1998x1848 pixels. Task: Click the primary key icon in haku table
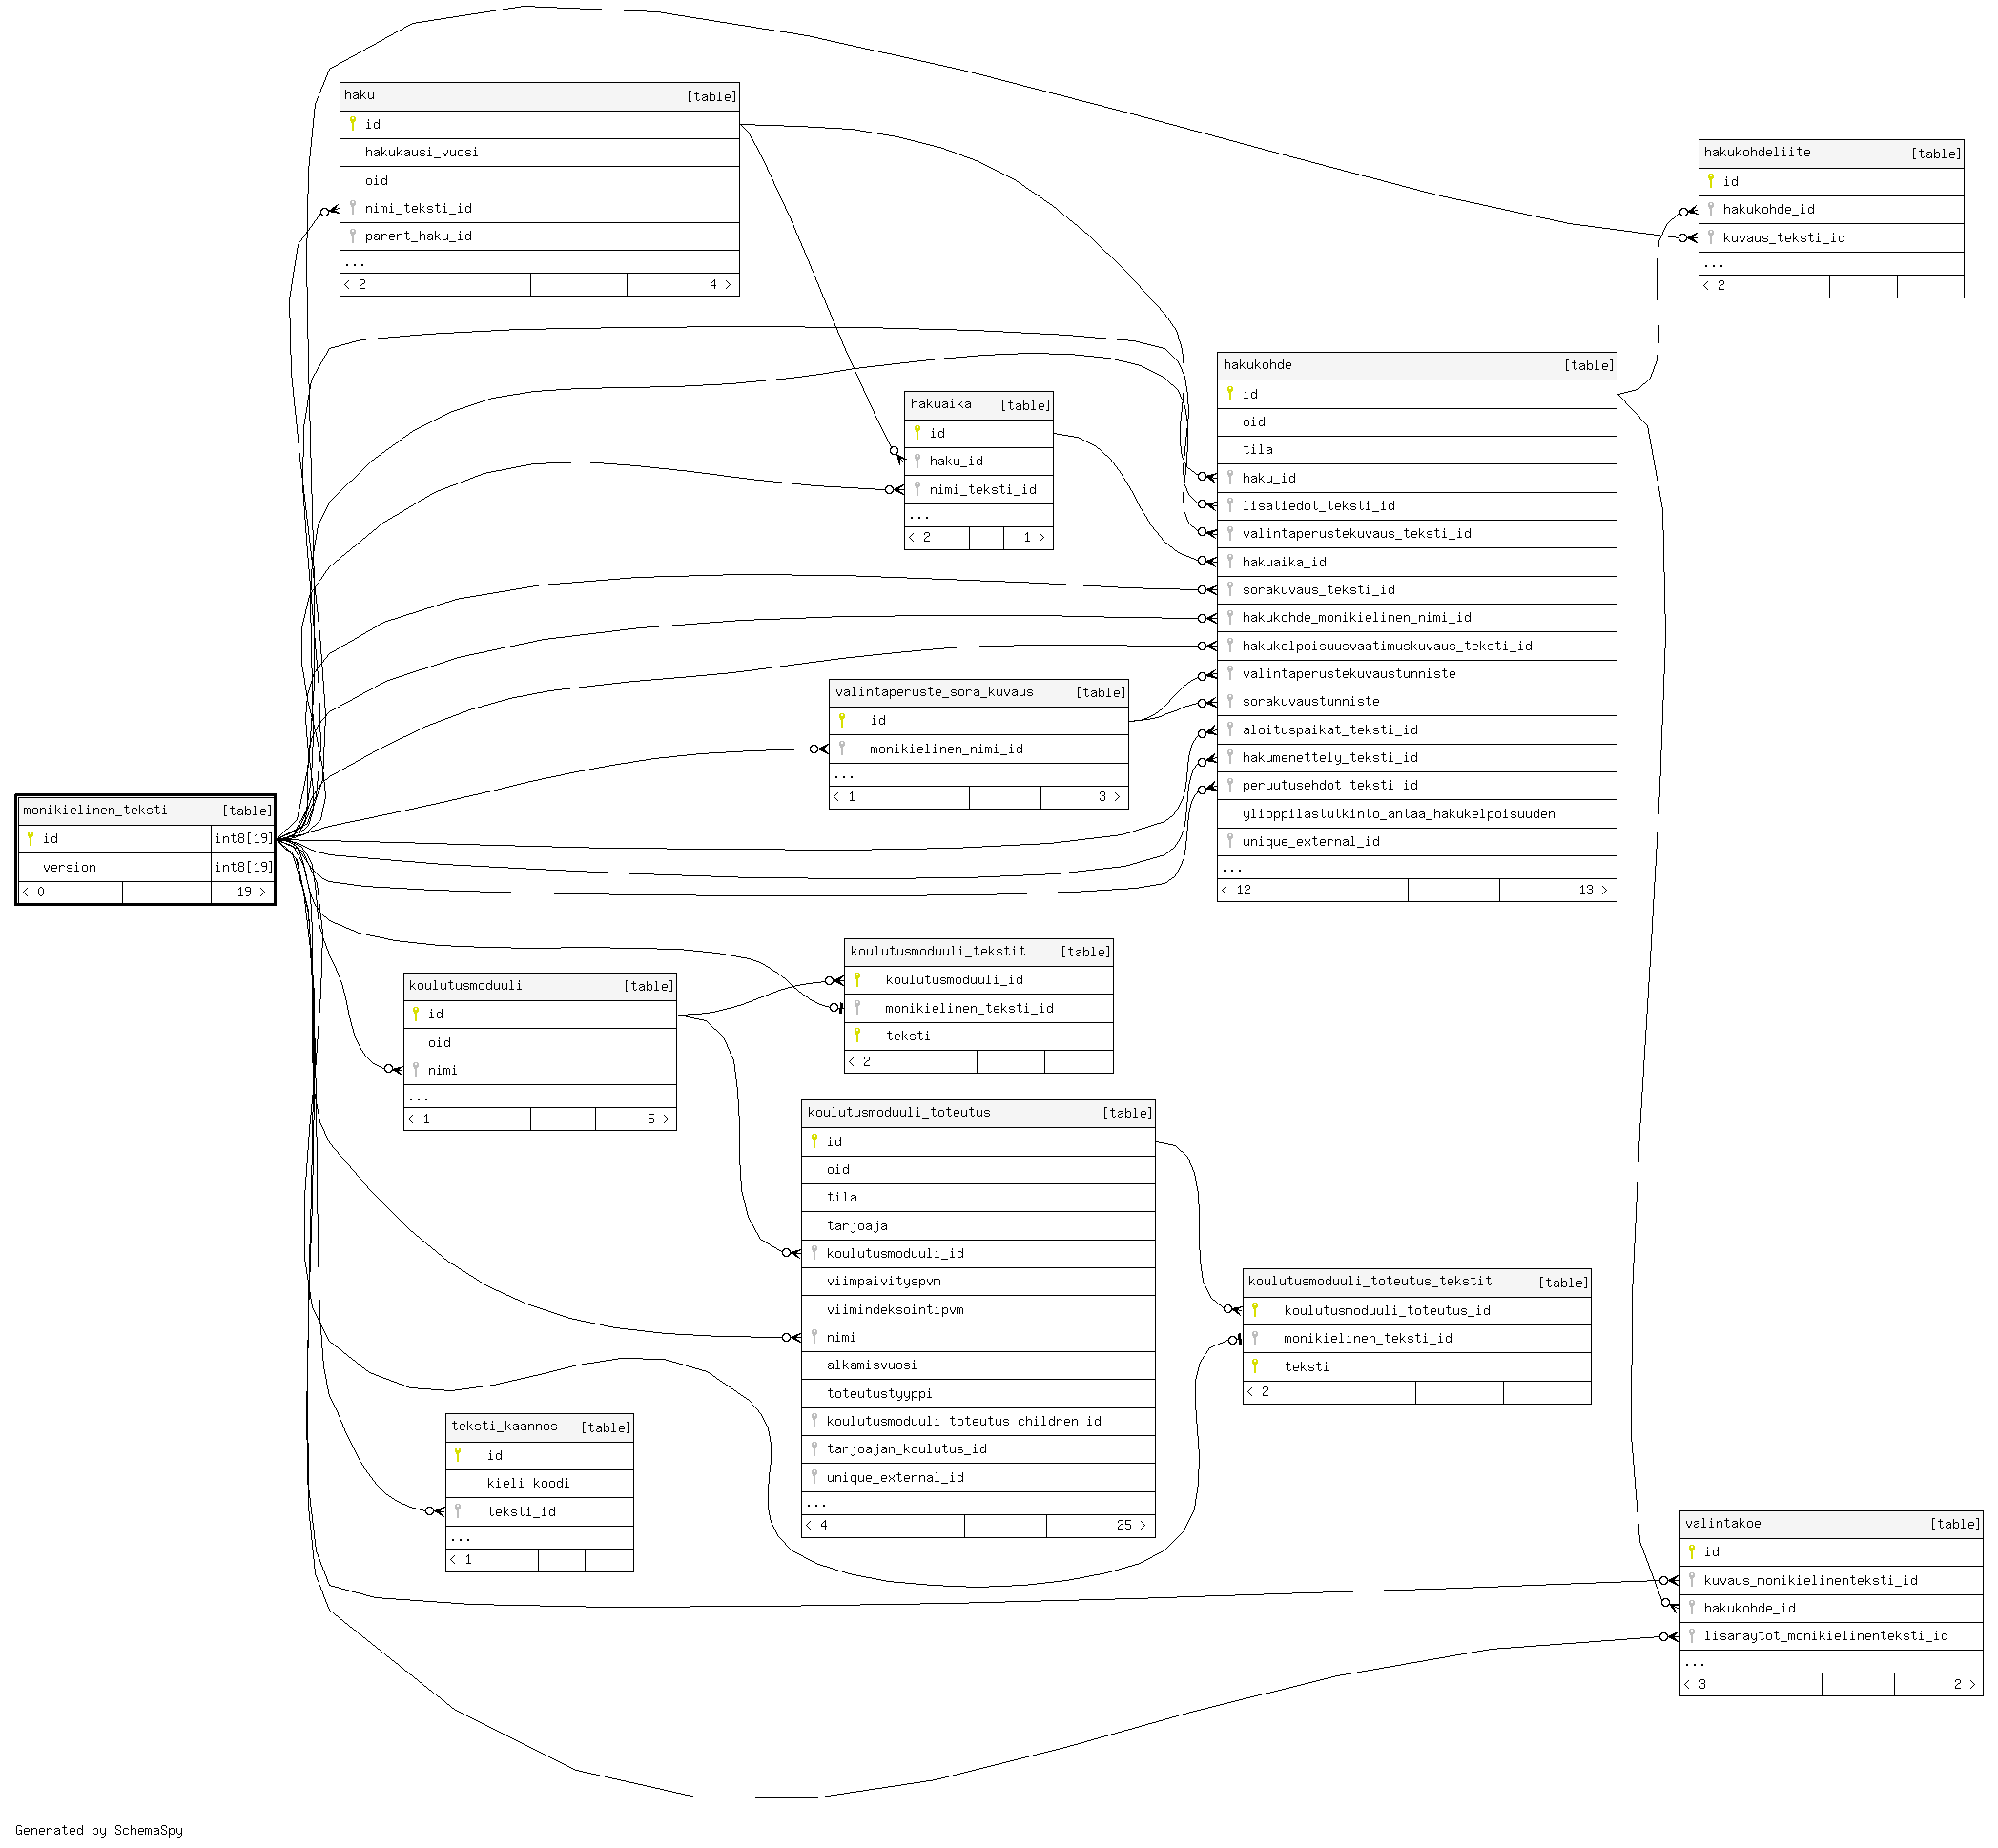coord(353,124)
